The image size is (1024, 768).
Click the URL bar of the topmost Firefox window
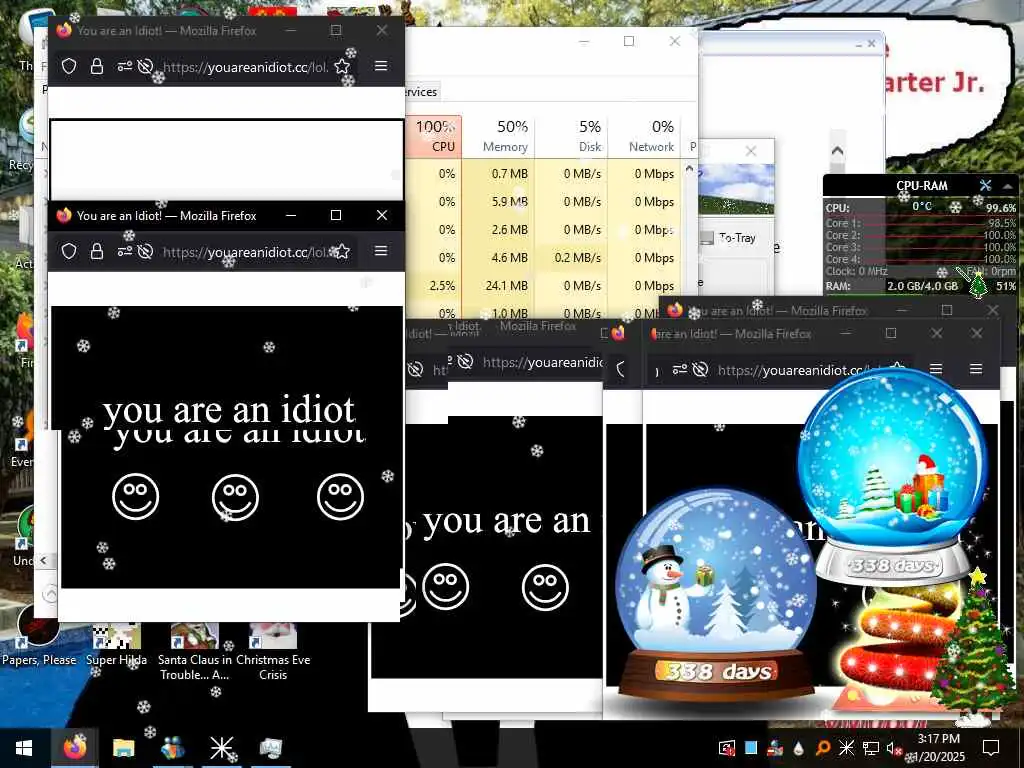(245, 67)
